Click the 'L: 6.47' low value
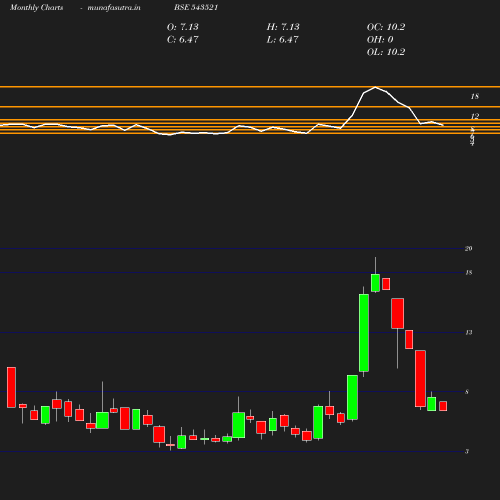This screenshot has width=500, height=500. (x=282, y=40)
